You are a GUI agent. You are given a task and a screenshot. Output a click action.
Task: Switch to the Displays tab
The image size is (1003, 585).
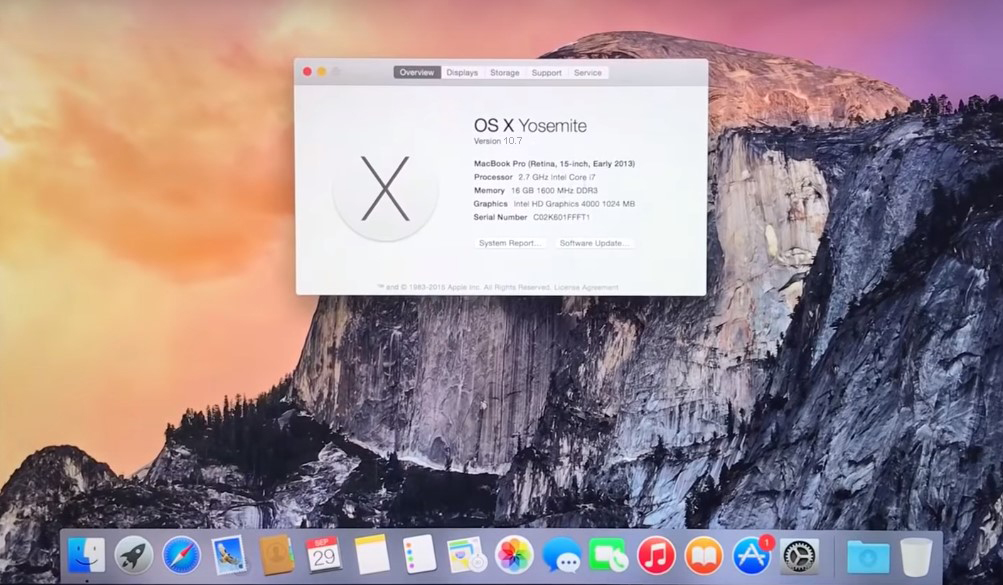coord(462,73)
